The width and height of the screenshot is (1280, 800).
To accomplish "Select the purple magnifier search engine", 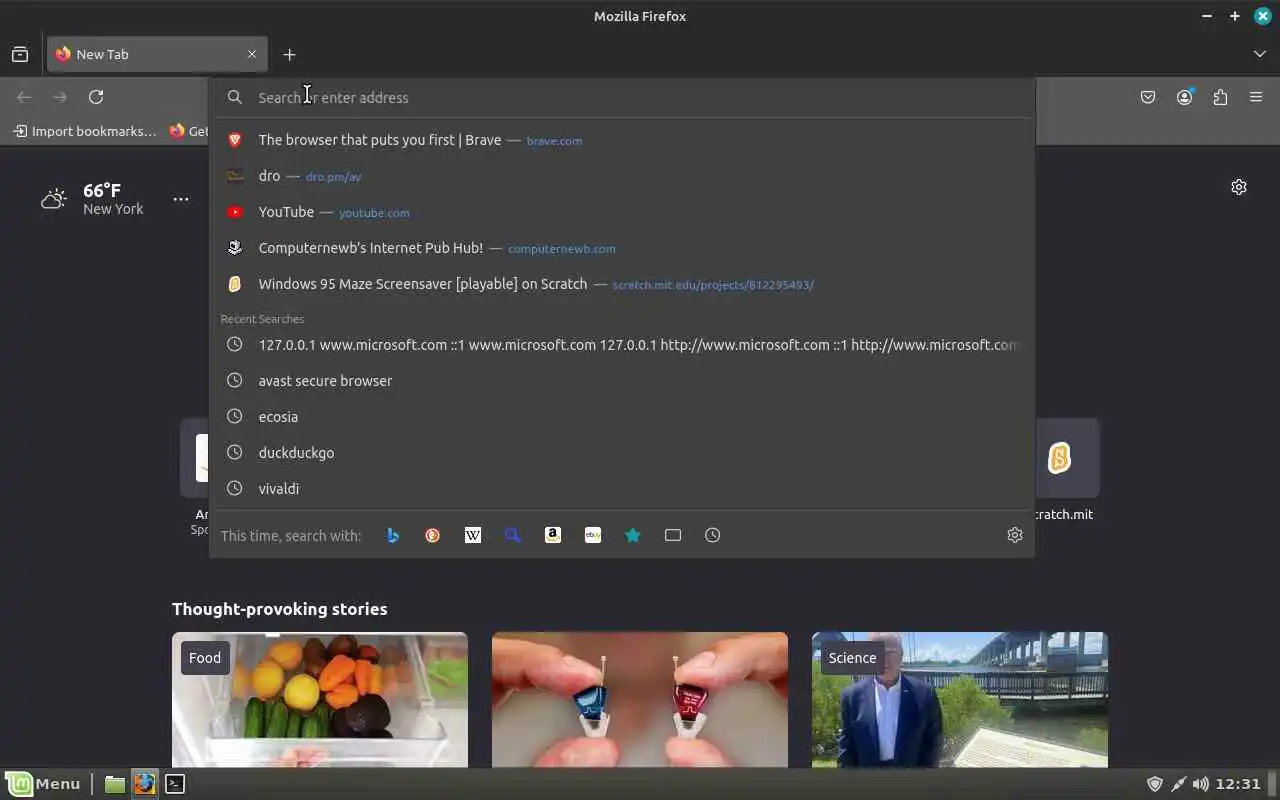I will [513, 535].
